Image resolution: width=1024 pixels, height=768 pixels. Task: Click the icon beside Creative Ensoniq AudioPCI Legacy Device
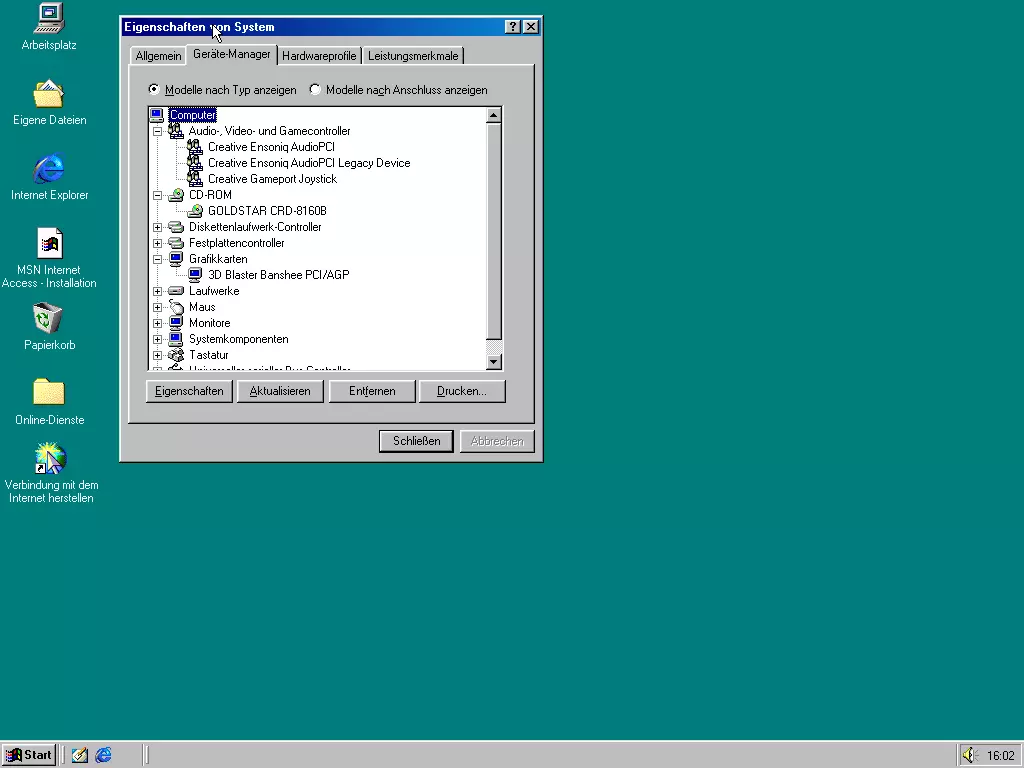pyautogui.click(x=195, y=163)
